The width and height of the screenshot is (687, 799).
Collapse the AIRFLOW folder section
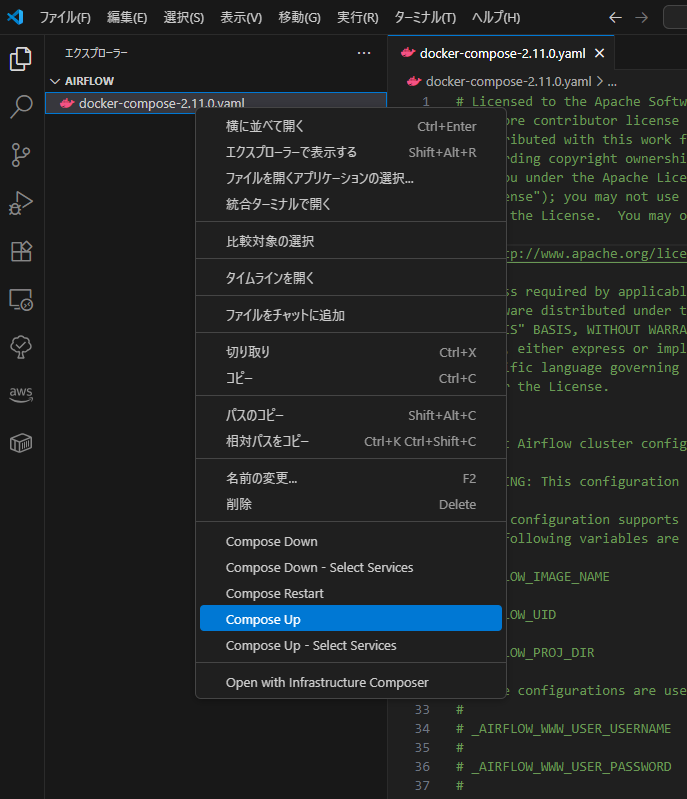tap(55, 81)
